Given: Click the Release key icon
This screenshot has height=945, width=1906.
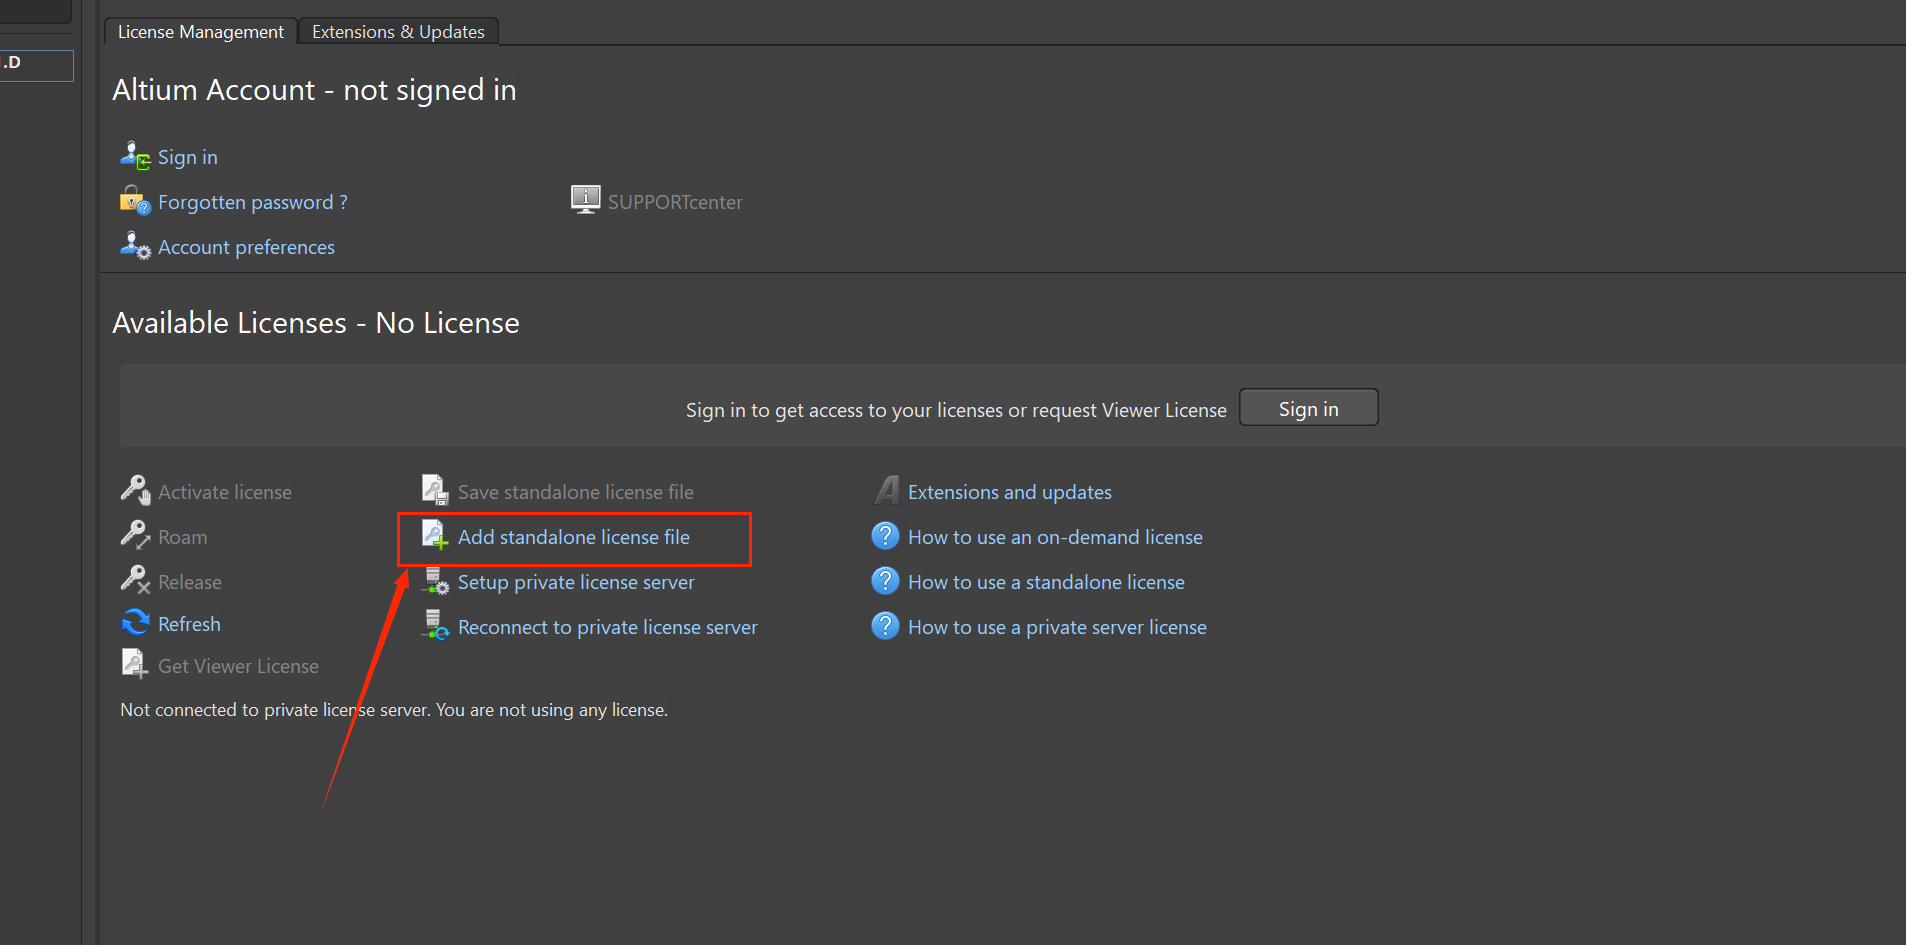Looking at the screenshot, I should coord(135,580).
